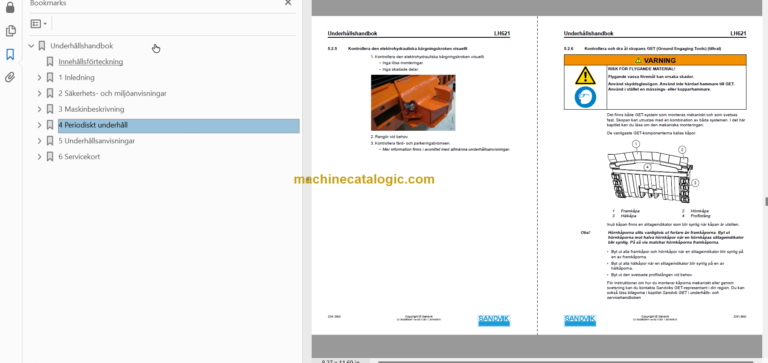
Task: Expand the 4 Periodiskt underhåll bookmark
Action: tap(40, 125)
